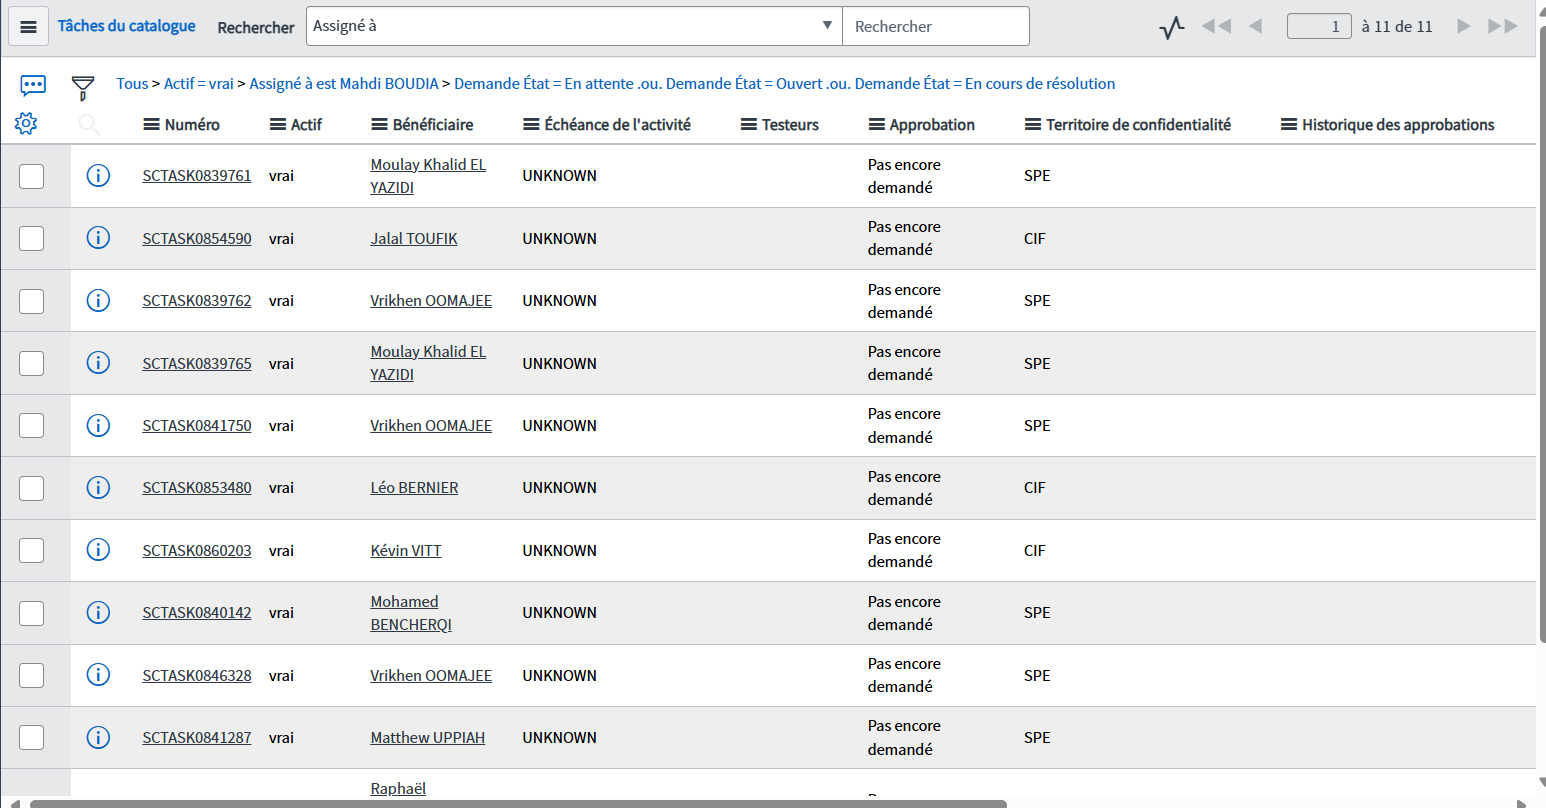
Task: Open task link SCTASK0846328
Action: click(x=197, y=676)
